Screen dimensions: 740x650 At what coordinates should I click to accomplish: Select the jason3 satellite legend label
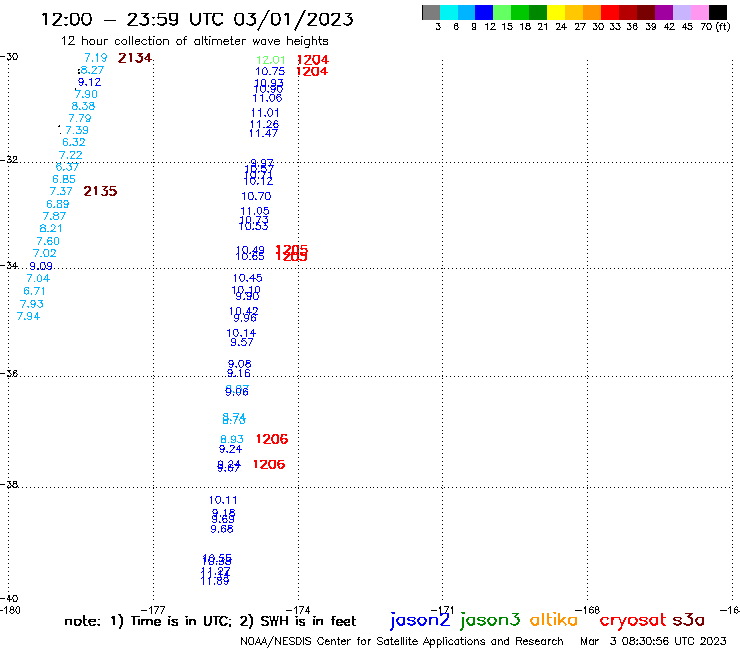[490, 620]
